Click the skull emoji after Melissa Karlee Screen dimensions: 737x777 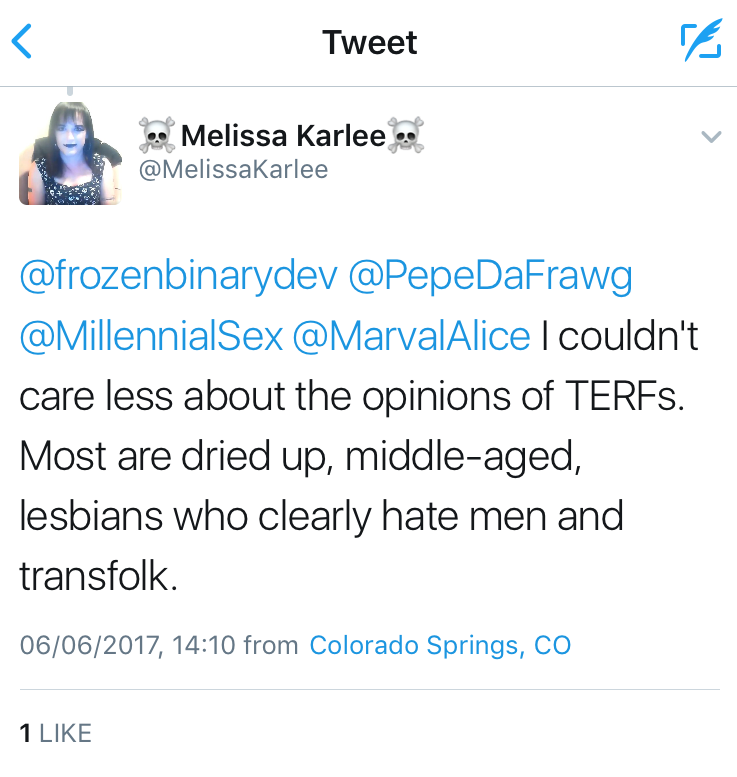click(405, 135)
